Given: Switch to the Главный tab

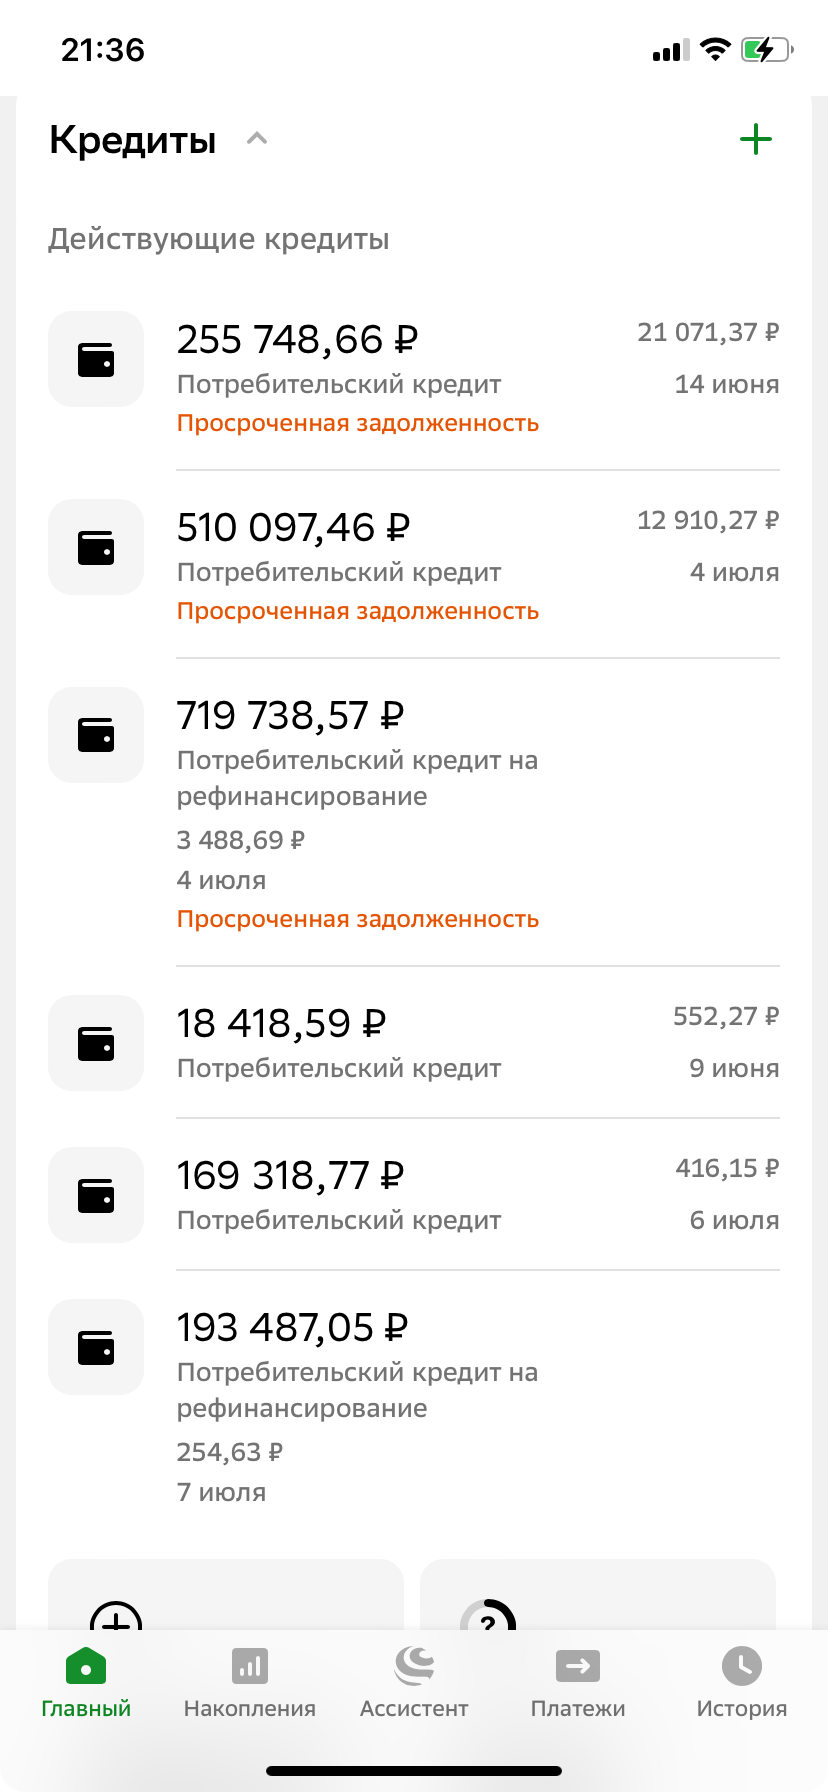Looking at the screenshot, I should [x=85, y=1680].
